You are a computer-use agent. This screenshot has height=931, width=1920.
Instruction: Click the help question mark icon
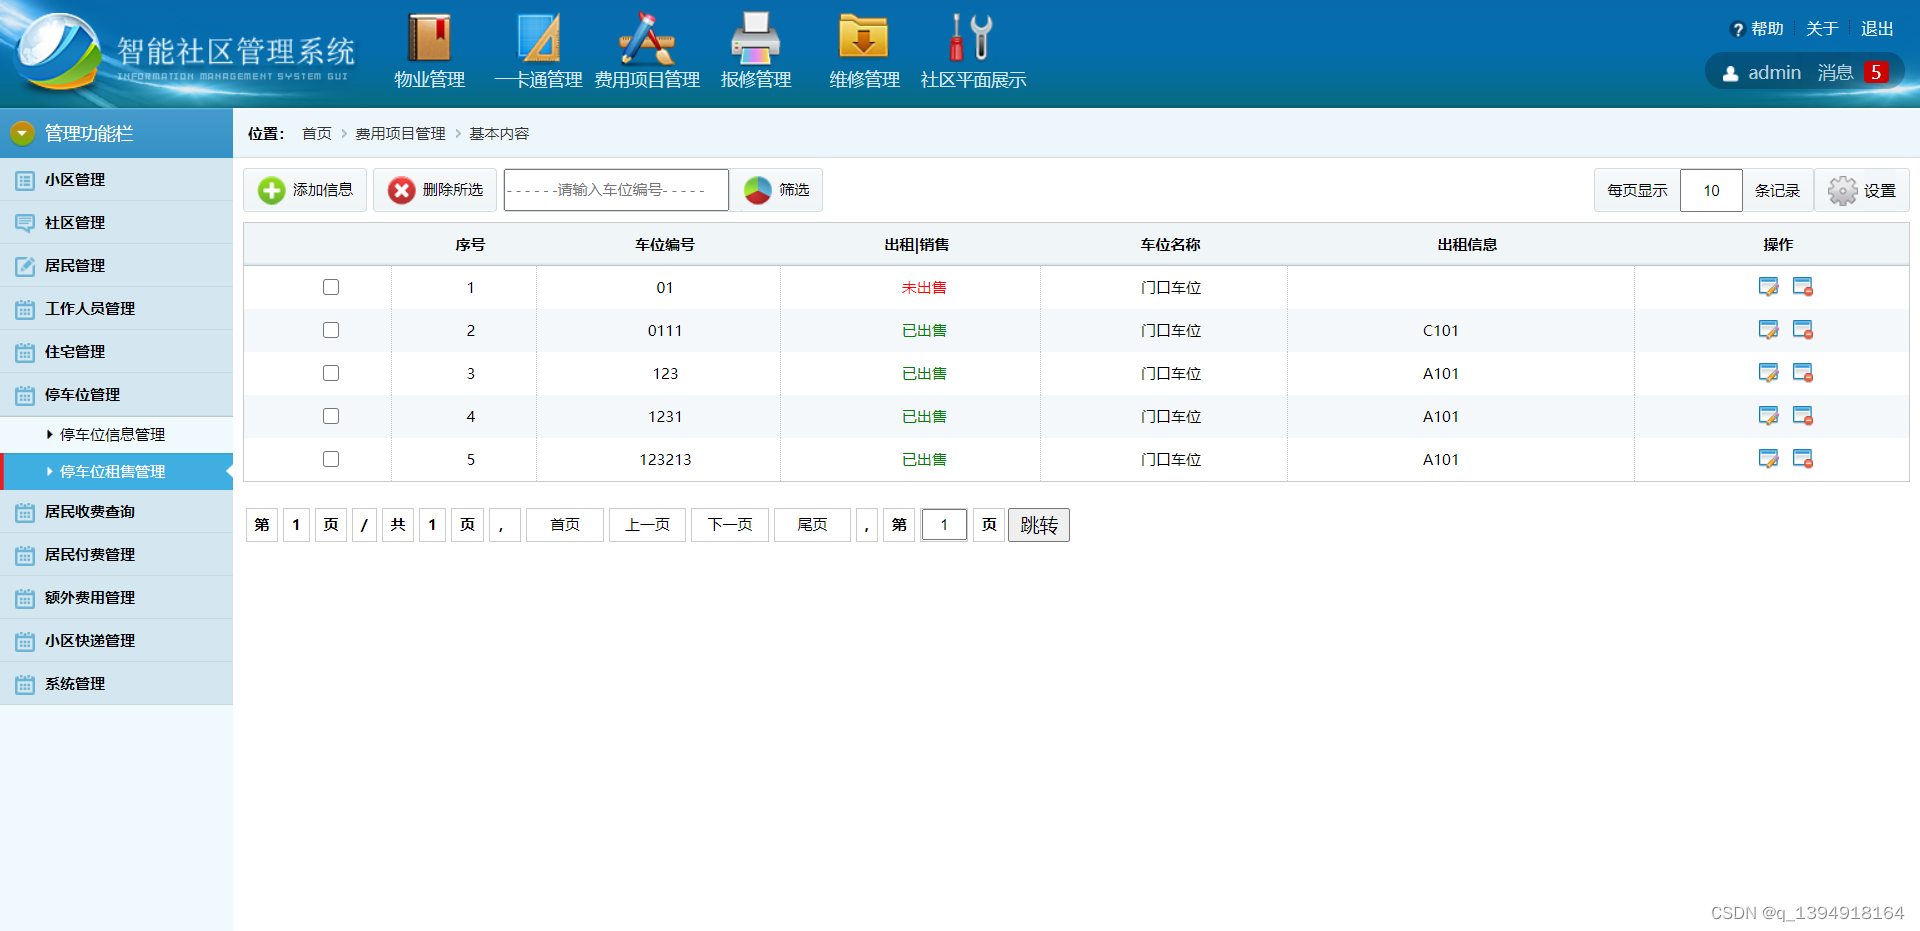tap(1737, 30)
